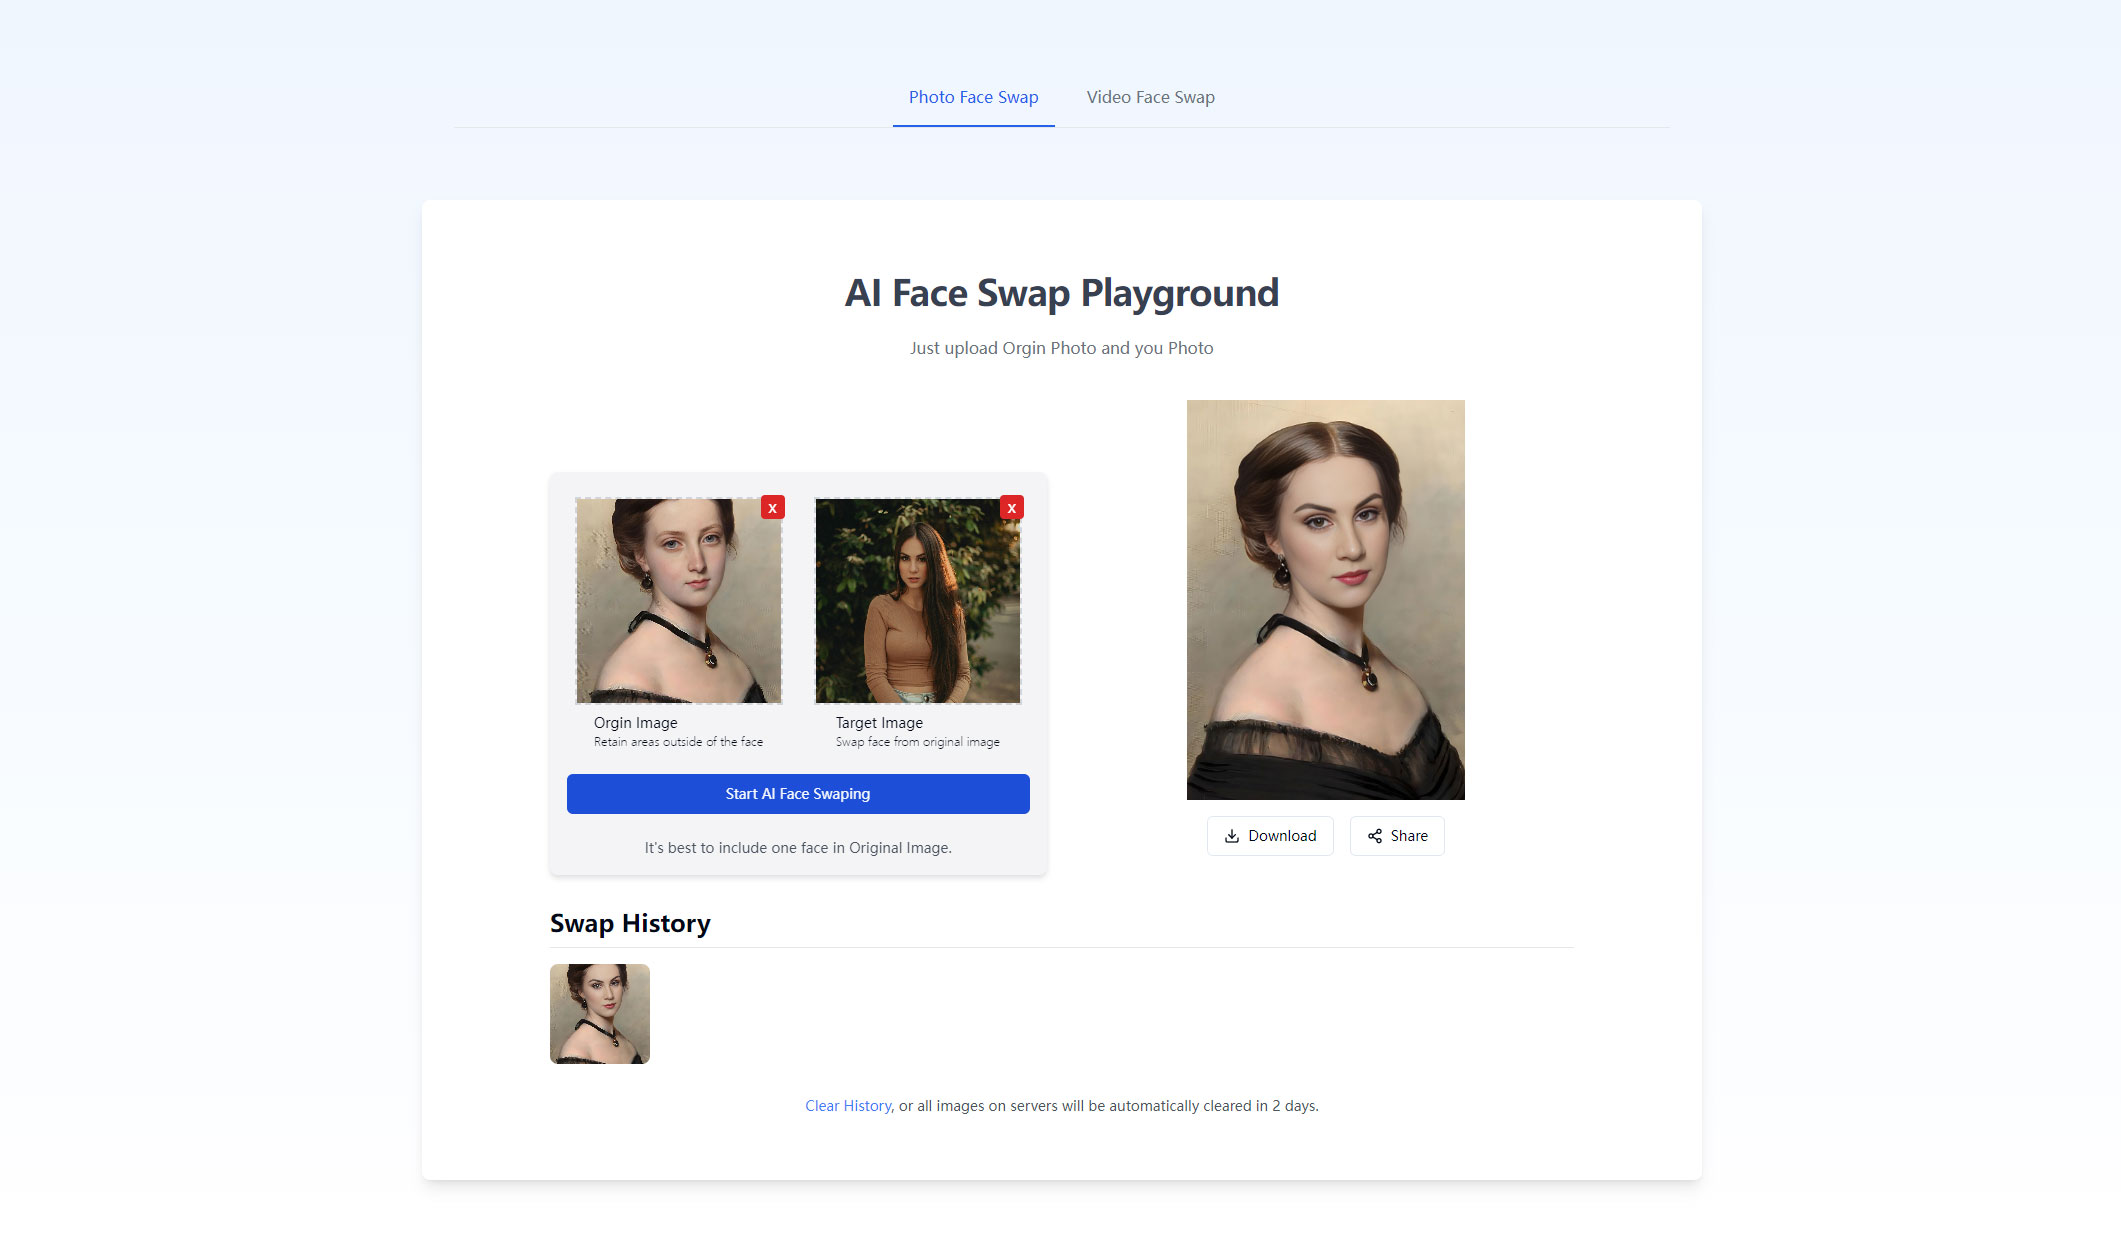Click the Target Image preview photo
Screen dimensions: 2121x1244
(x=916, y=600)
